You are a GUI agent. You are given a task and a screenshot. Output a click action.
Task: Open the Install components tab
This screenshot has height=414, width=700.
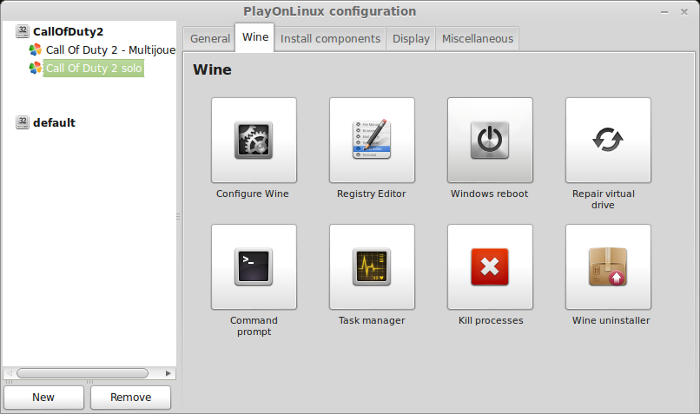point(330,39)
